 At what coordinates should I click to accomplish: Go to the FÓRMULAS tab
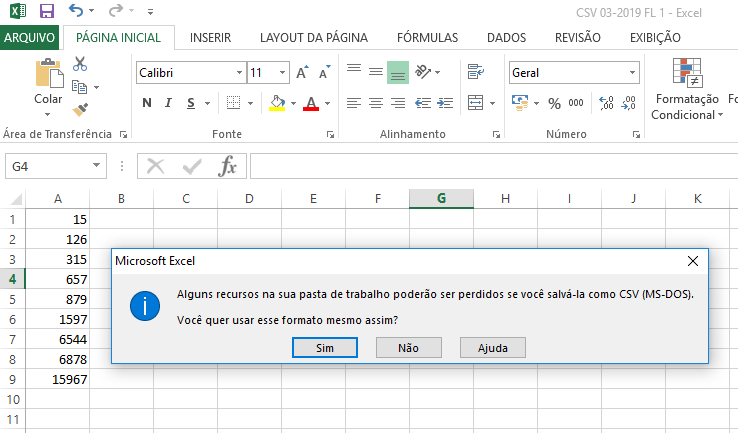[427, 37]
